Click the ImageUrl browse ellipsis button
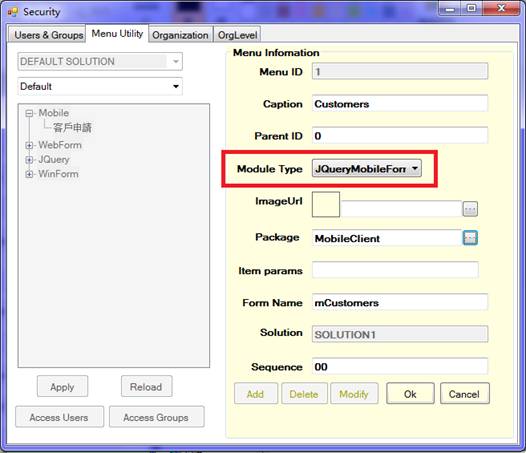526x453 pixels. click(x=470, y=209)
